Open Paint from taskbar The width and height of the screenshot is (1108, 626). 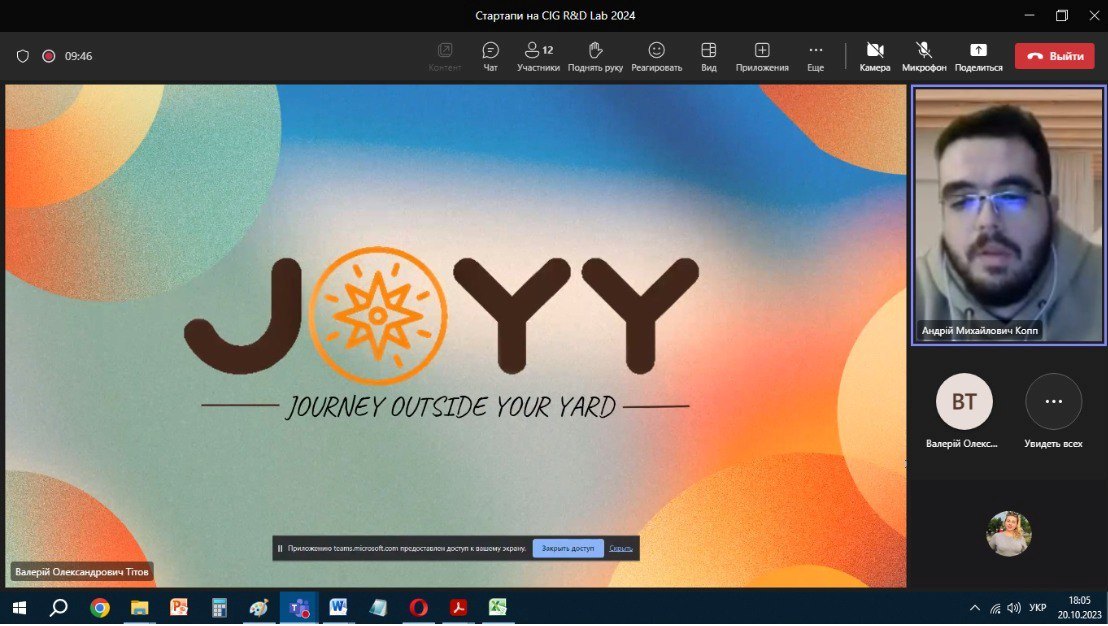pyautogui.click(x=259, y=608)
